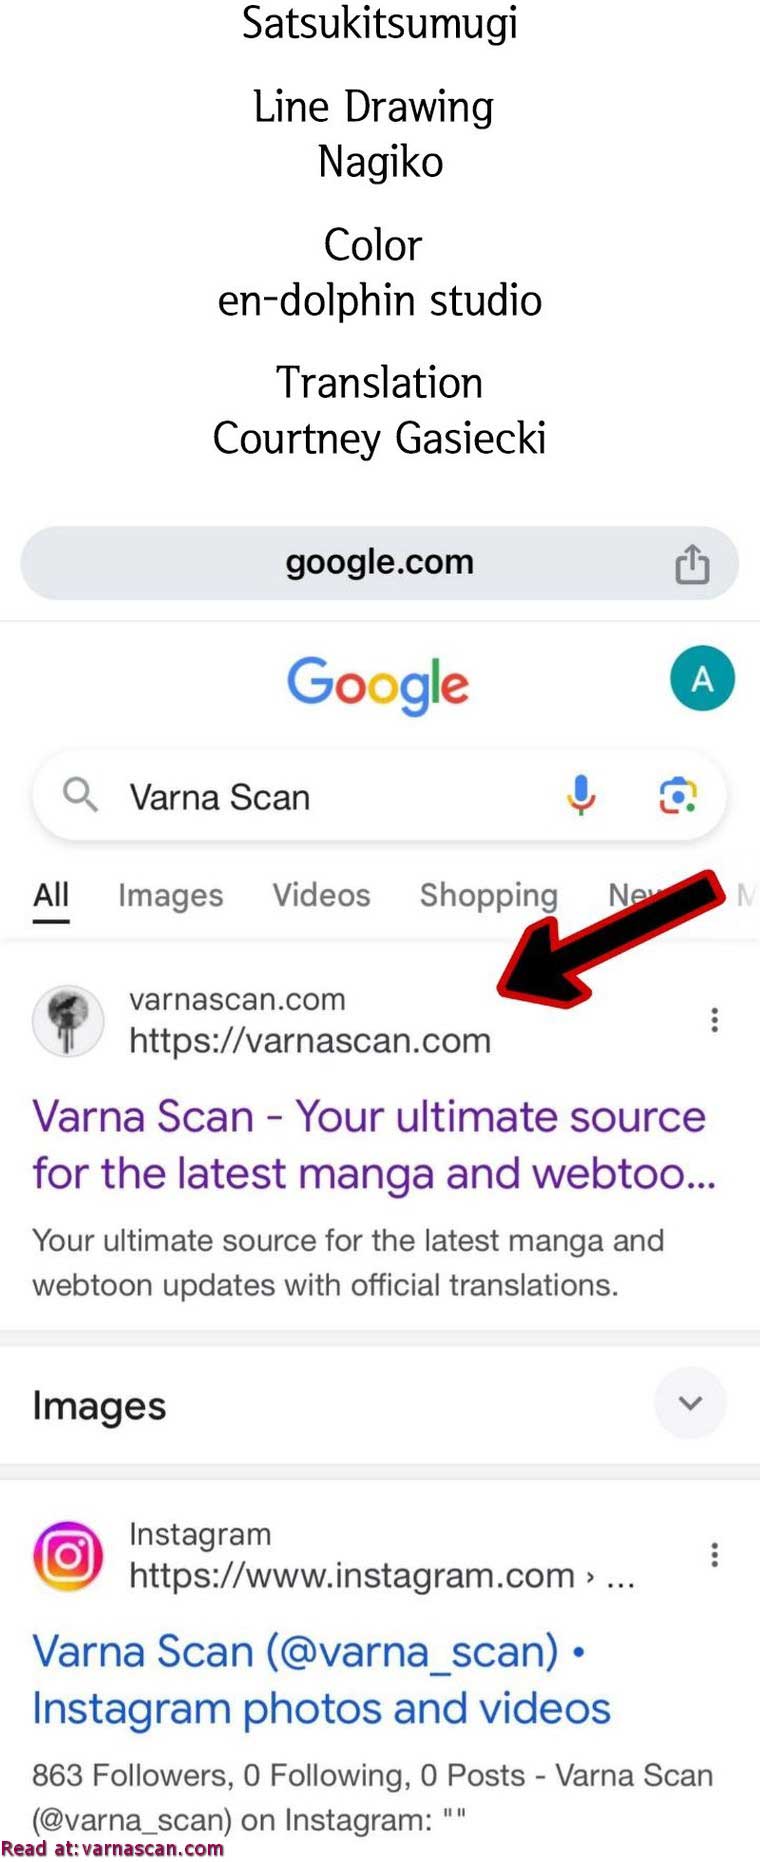
Task: Click the varnascan.com site favicon
Action: click(x=68, y=1021)
